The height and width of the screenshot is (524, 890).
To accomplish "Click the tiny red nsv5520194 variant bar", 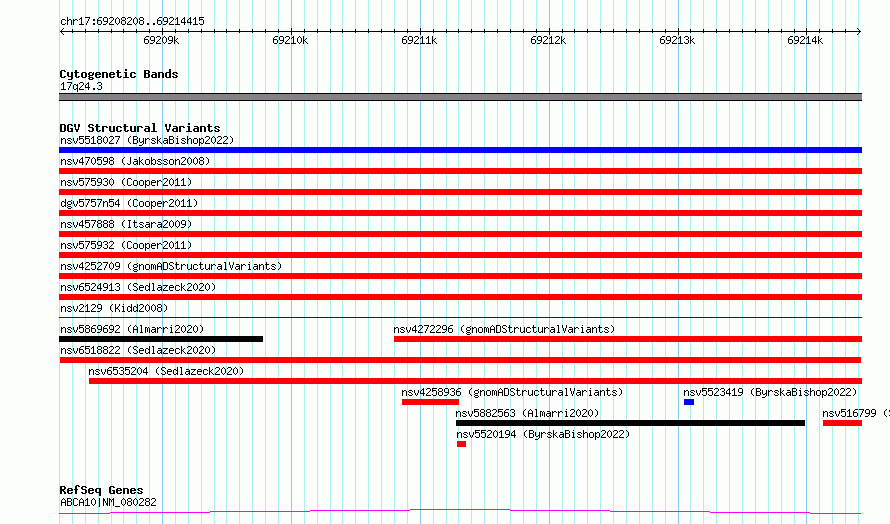I will point(461,444).
